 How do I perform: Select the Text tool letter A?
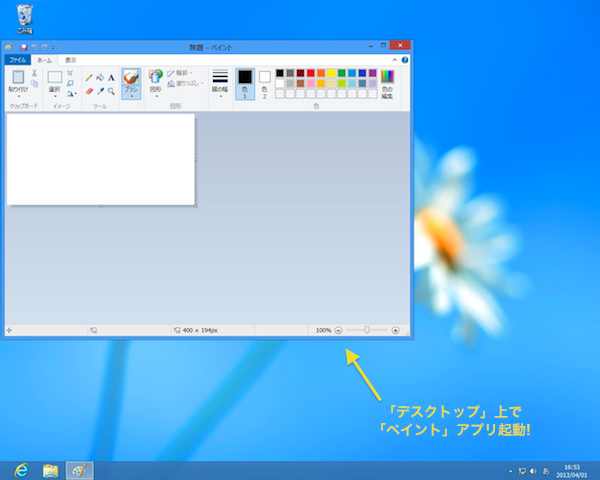point(111,78)
